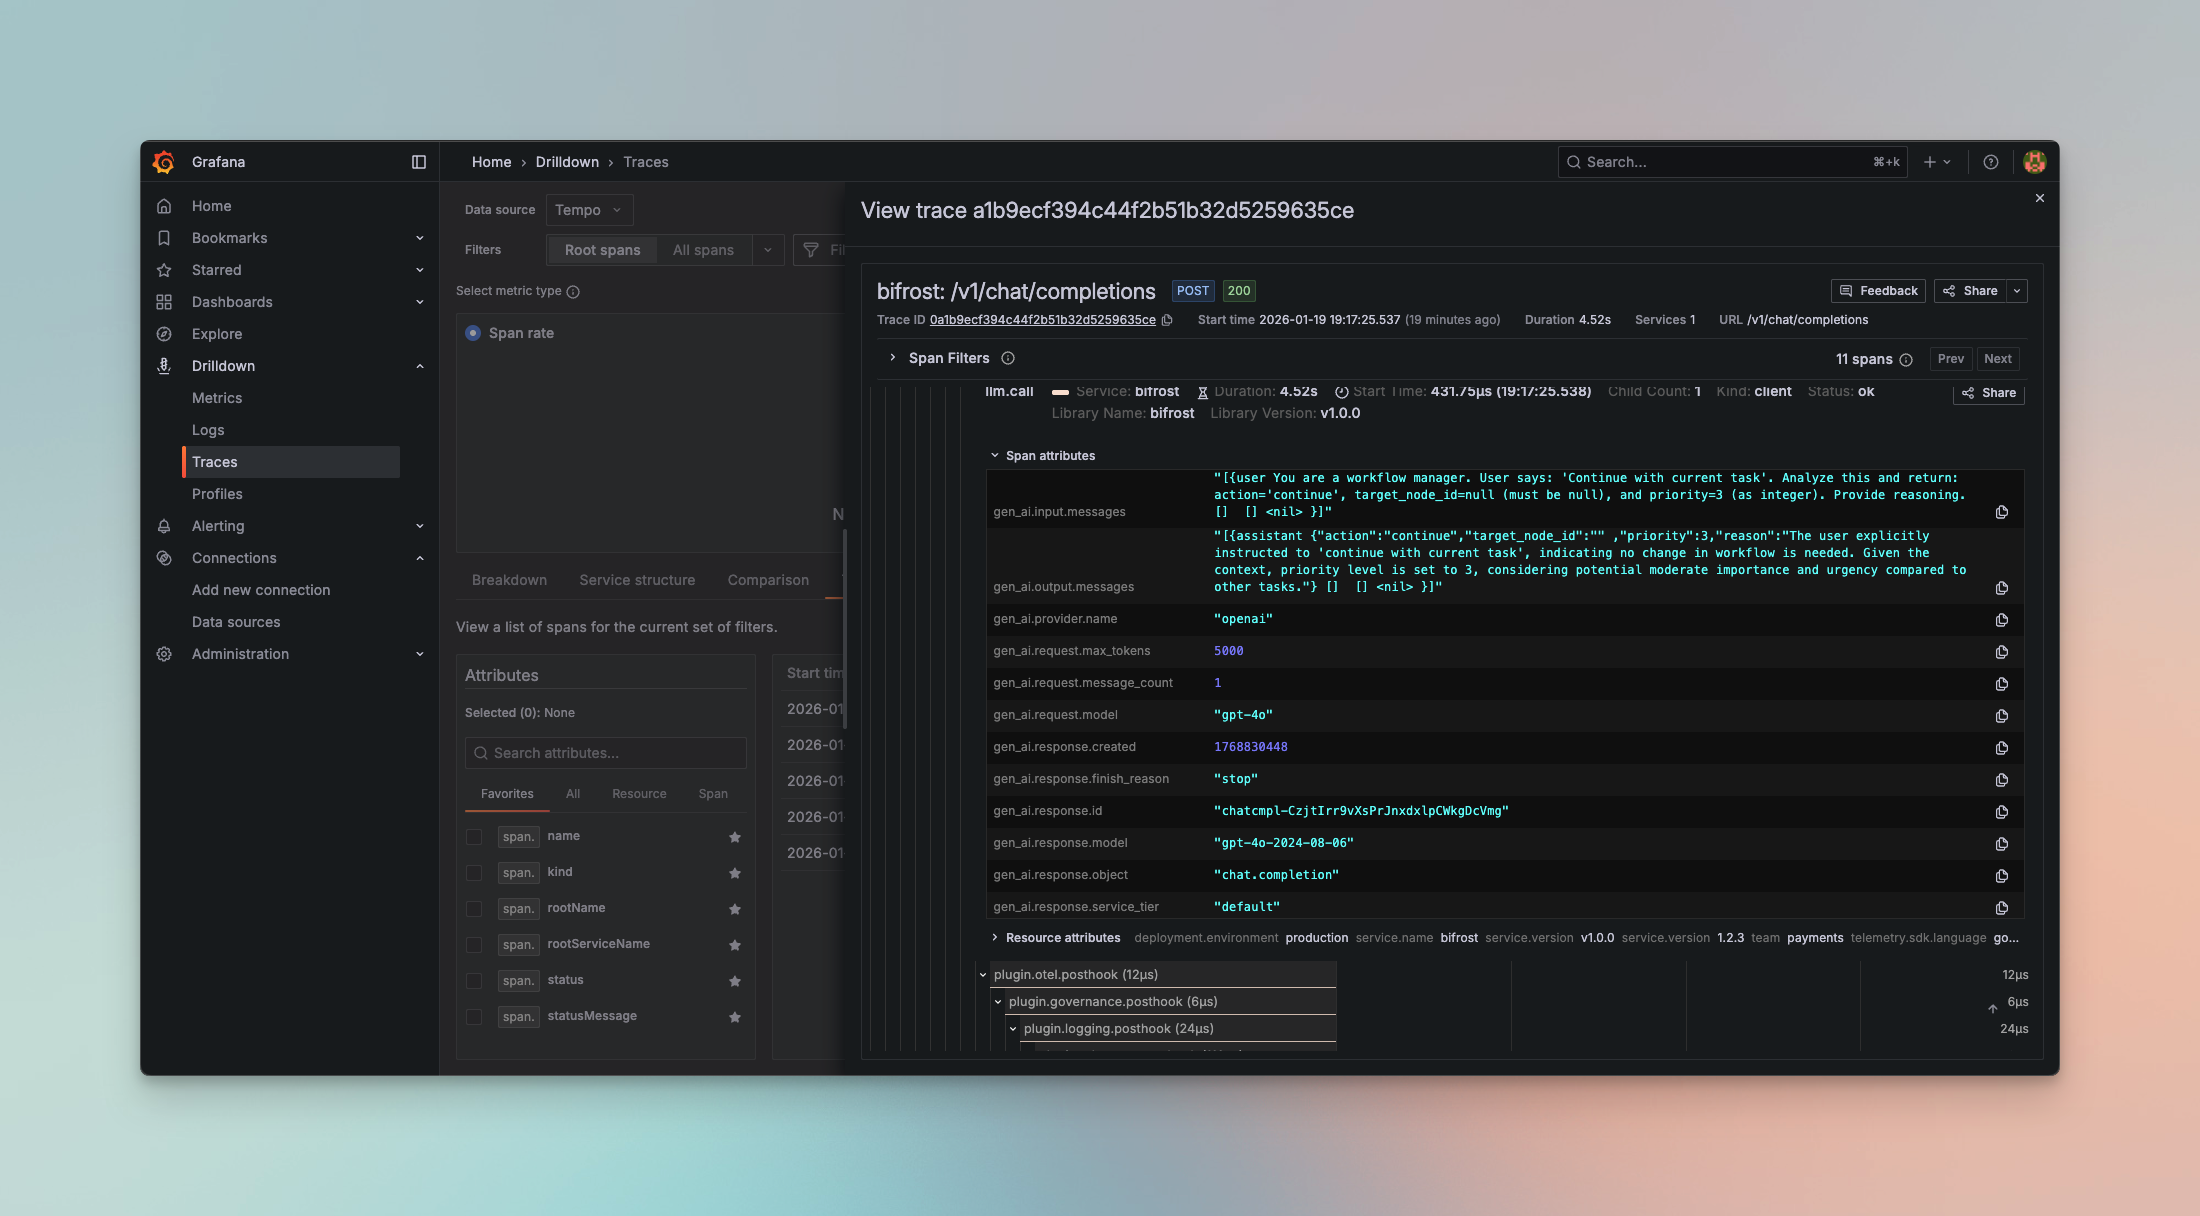Copy the trace ID using the copy icon
The image size is (2200, 1216).
1168,320
